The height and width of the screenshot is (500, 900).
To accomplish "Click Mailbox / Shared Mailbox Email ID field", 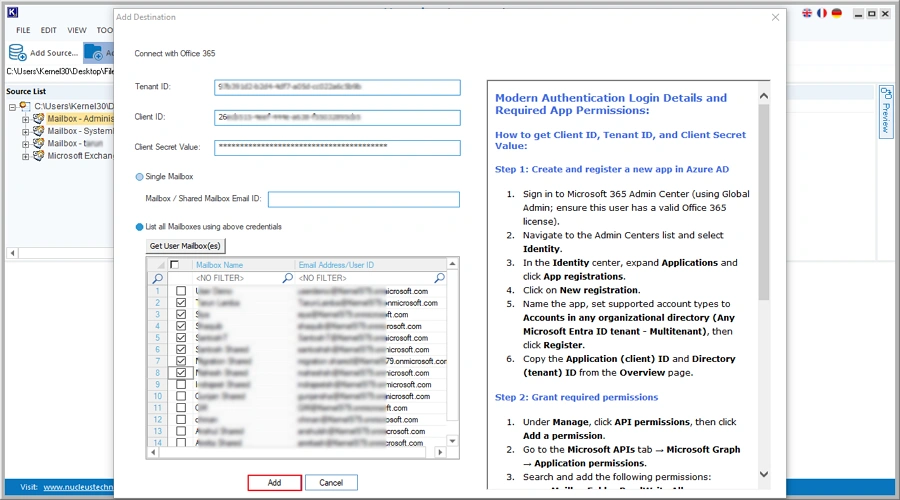I will point(364,200).
